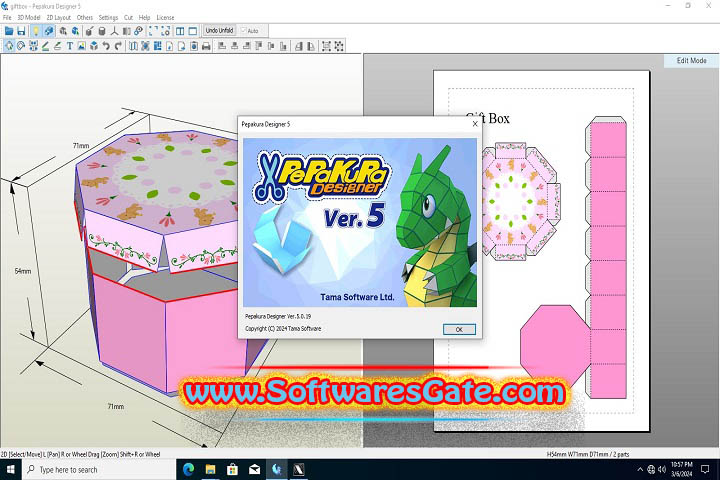Click the 'Pepakura Designer Ver. 5.0.19' text

[x=278, y=316]
